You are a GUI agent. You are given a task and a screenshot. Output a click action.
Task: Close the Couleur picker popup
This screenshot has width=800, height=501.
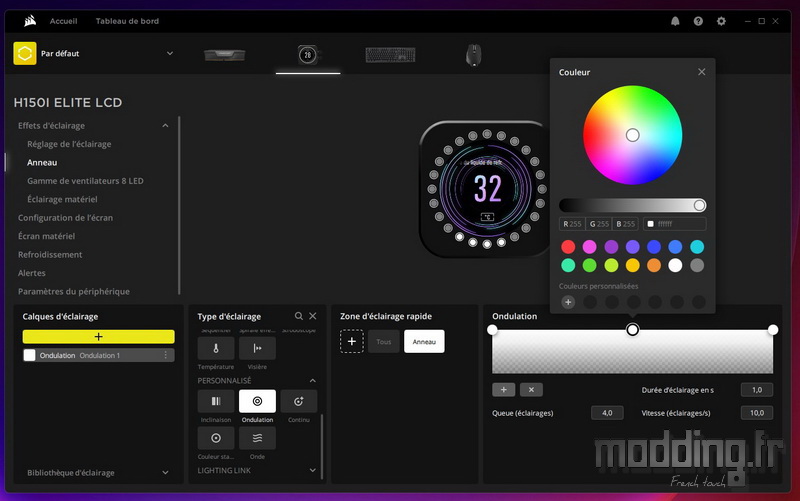point(702,72)
